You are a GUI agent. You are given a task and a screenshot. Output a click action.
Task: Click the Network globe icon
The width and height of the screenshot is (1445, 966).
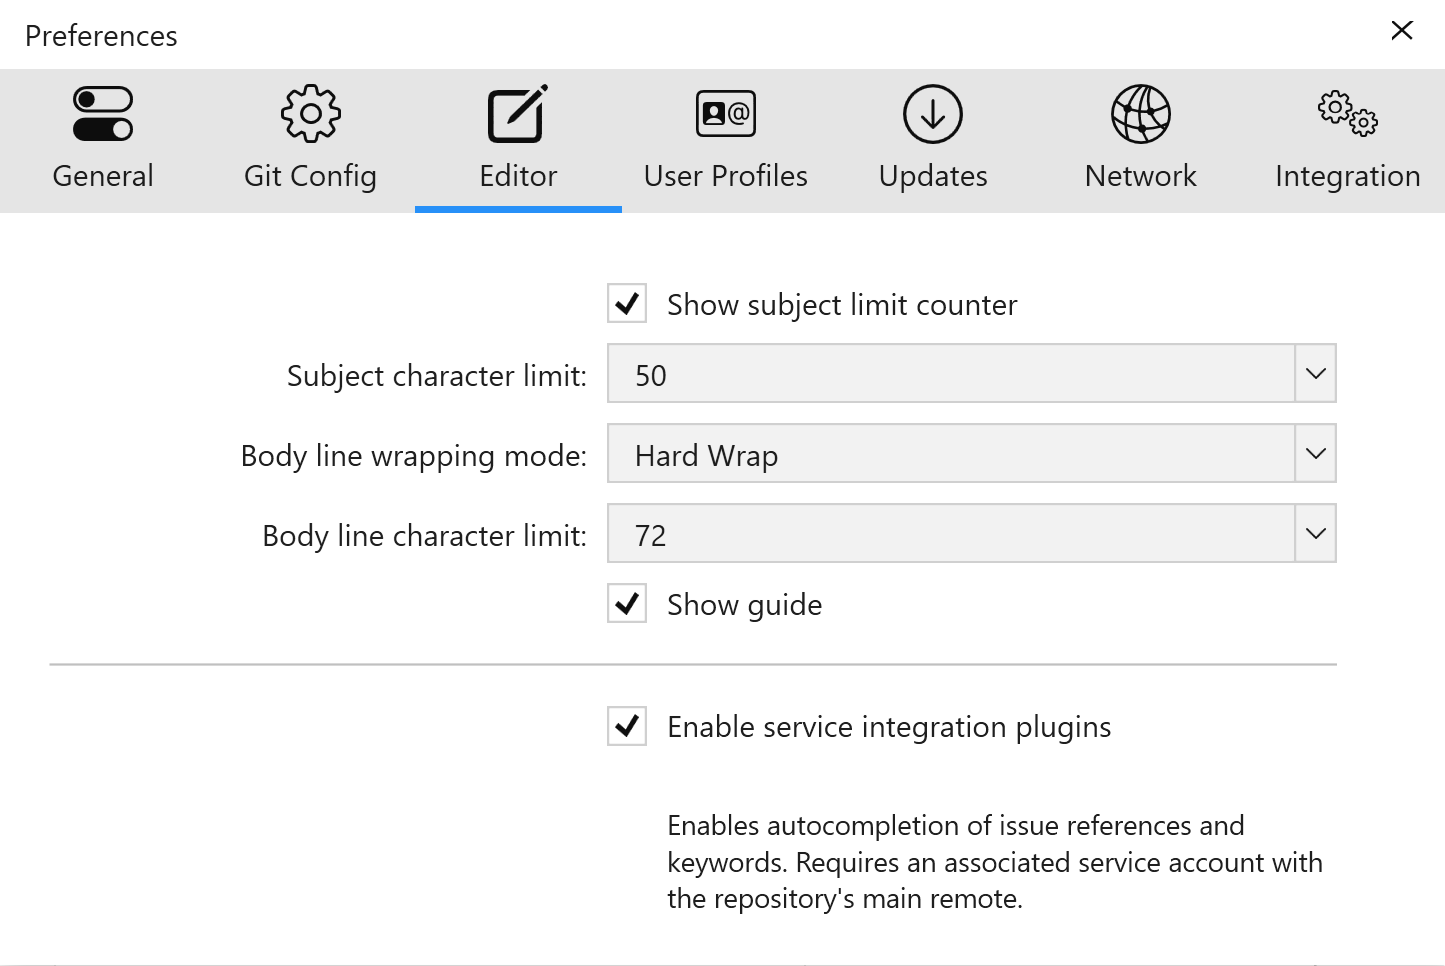[x=1140, y=112]
